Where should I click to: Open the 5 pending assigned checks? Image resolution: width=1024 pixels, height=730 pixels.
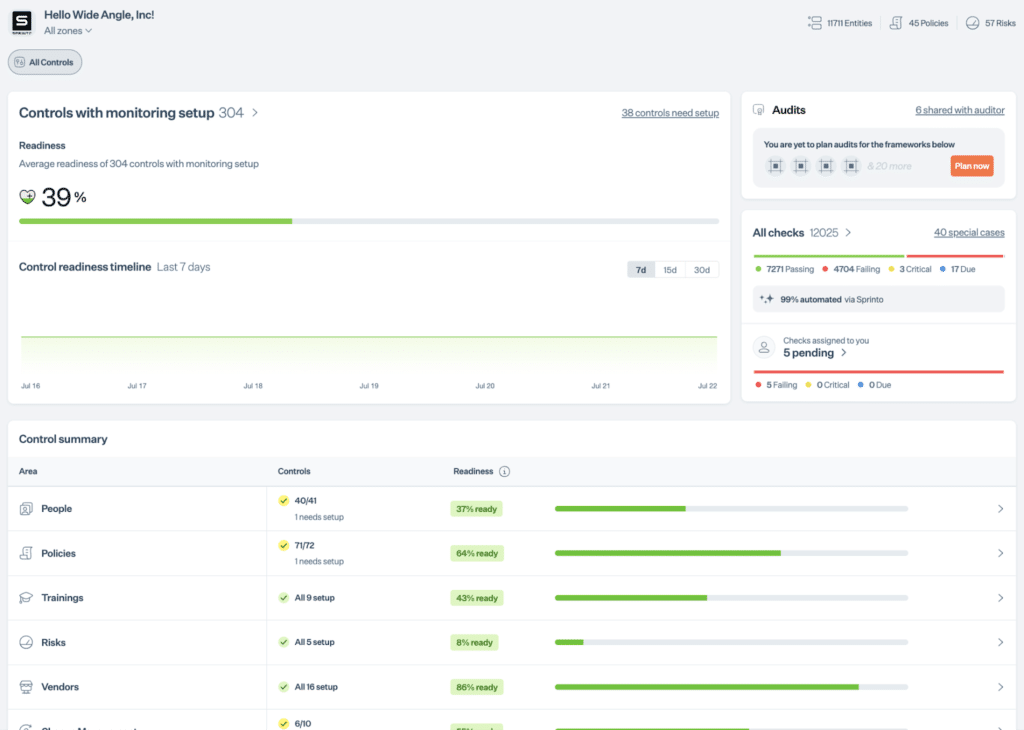coord(815,353)
